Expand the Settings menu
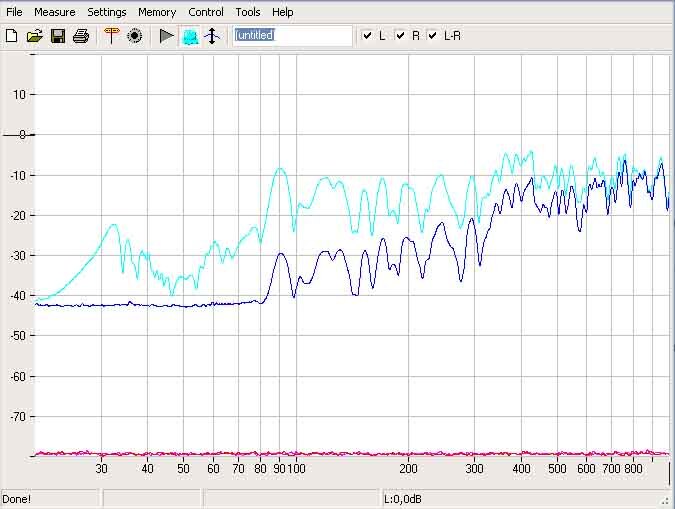Viewport: 675px width, 509px height. [106, 12]
